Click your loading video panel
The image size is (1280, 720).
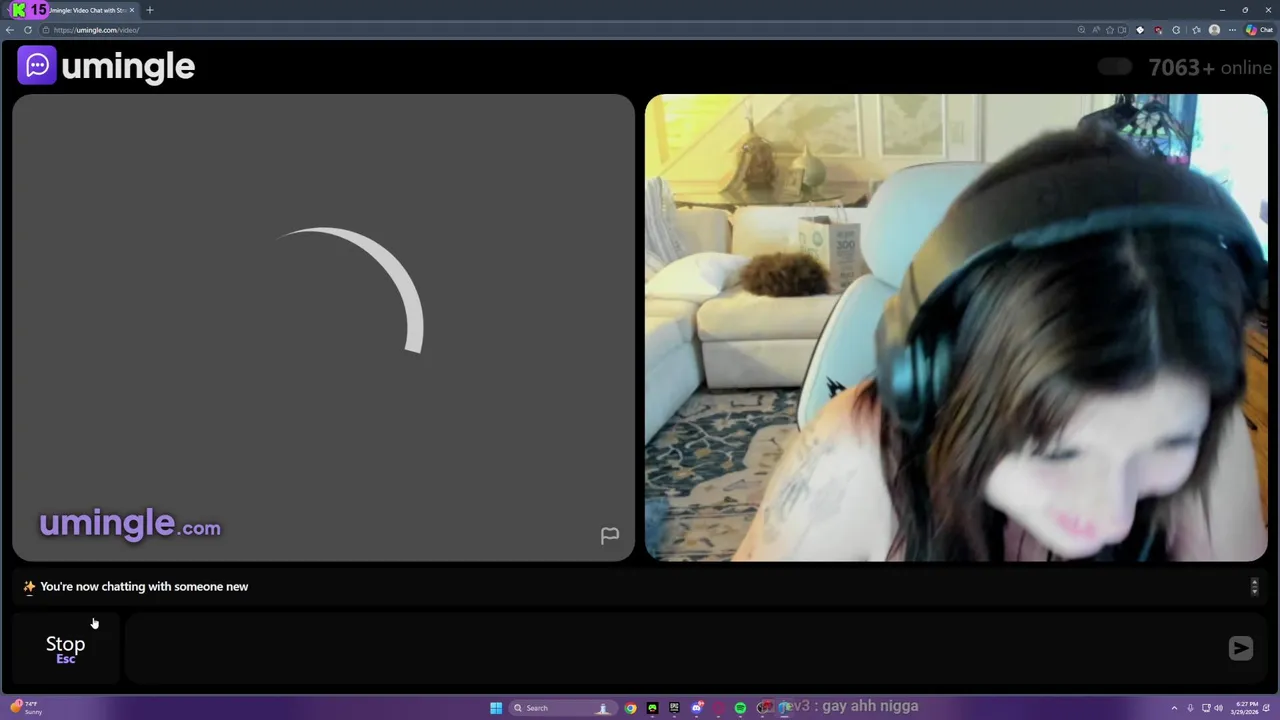coord(323,328)
